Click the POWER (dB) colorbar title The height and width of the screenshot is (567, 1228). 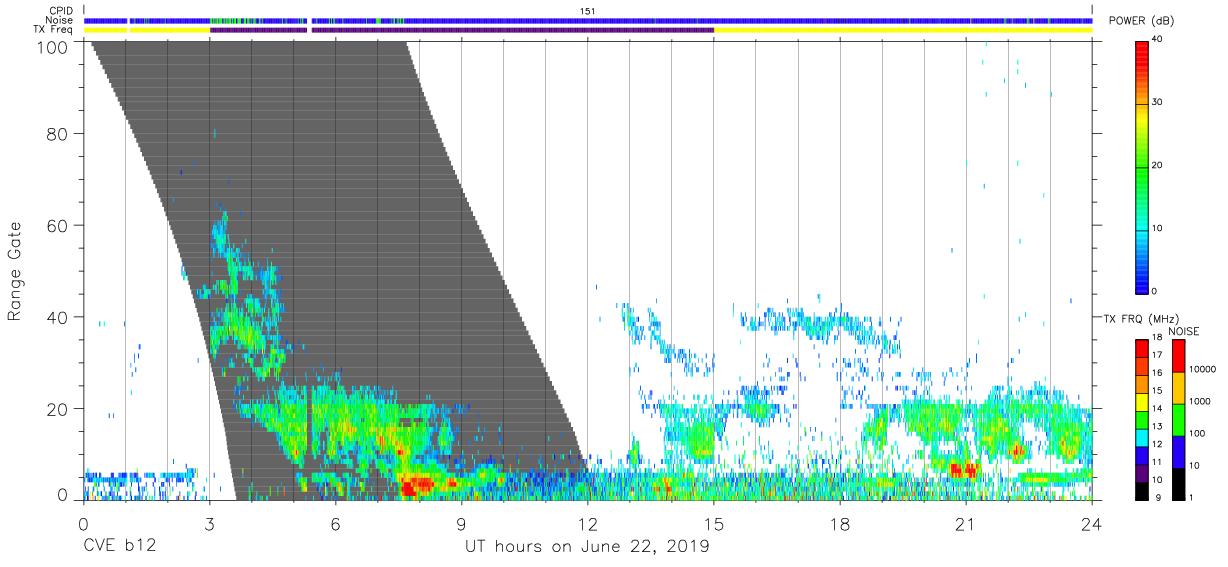coord(1143,21)
